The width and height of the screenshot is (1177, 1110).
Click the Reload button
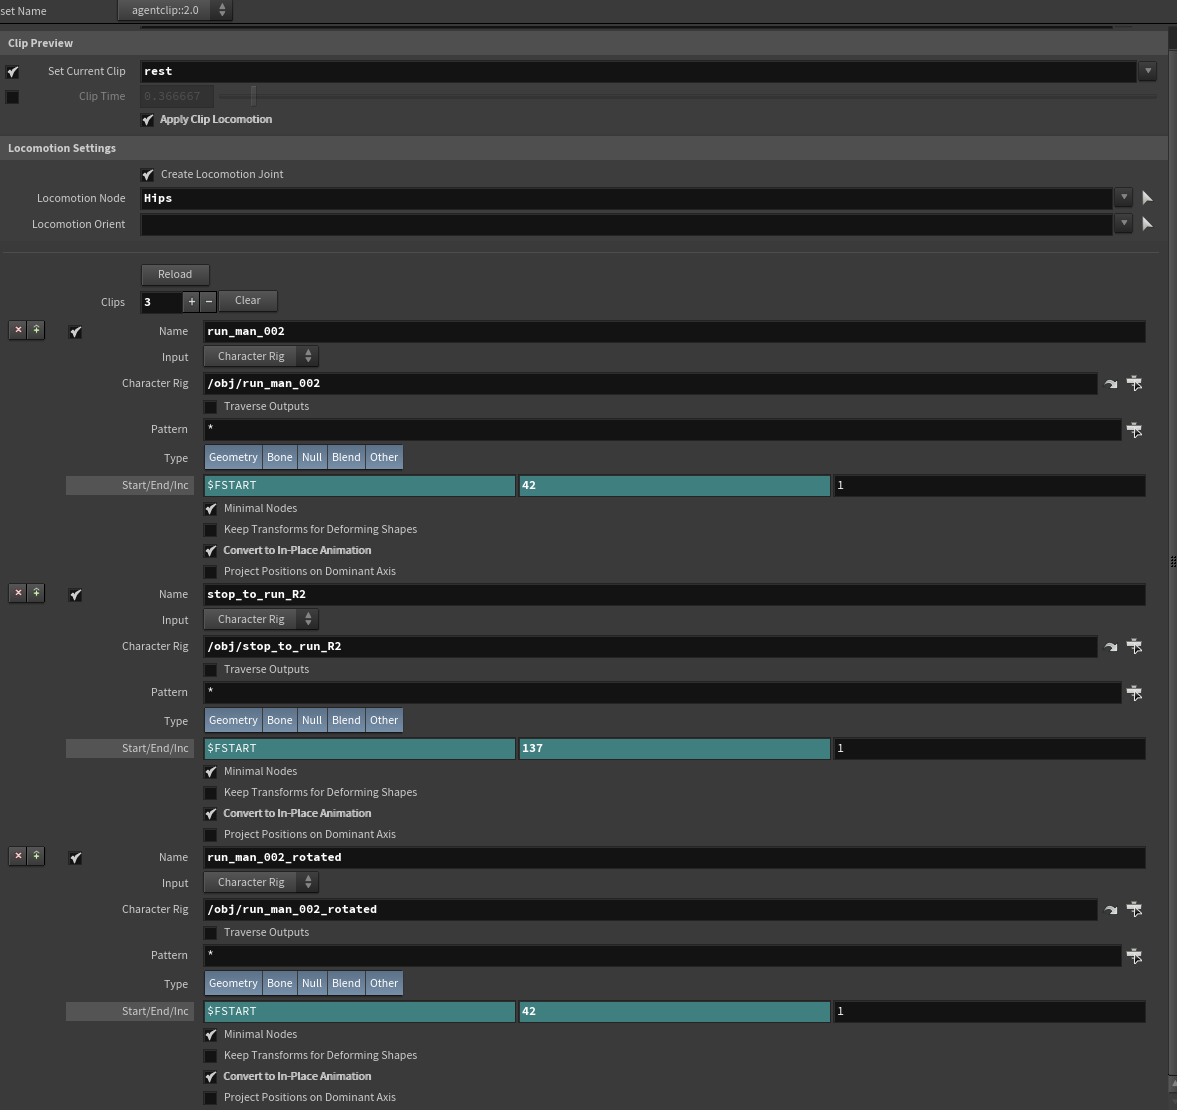[x=175, y=275]
